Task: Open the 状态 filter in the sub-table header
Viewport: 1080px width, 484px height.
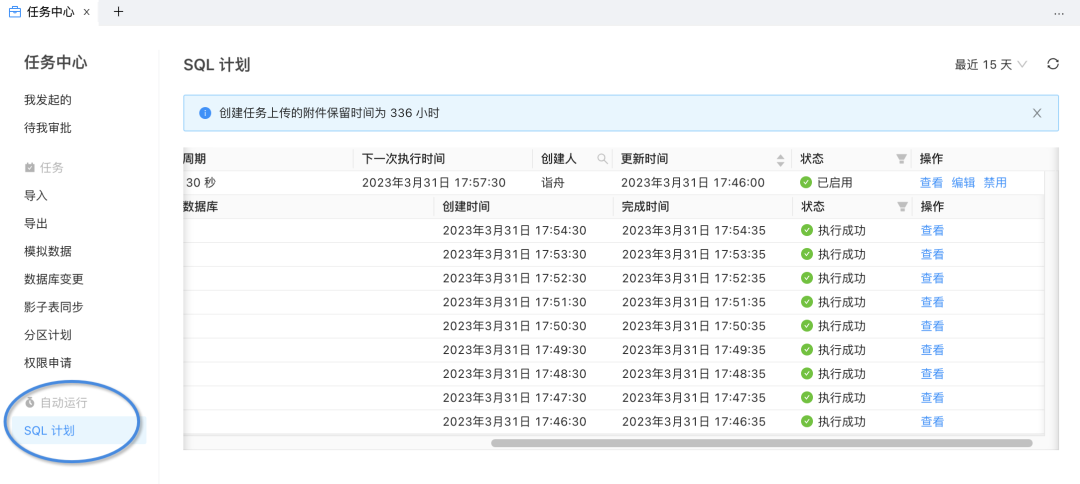Action: [x=901, y=207]
